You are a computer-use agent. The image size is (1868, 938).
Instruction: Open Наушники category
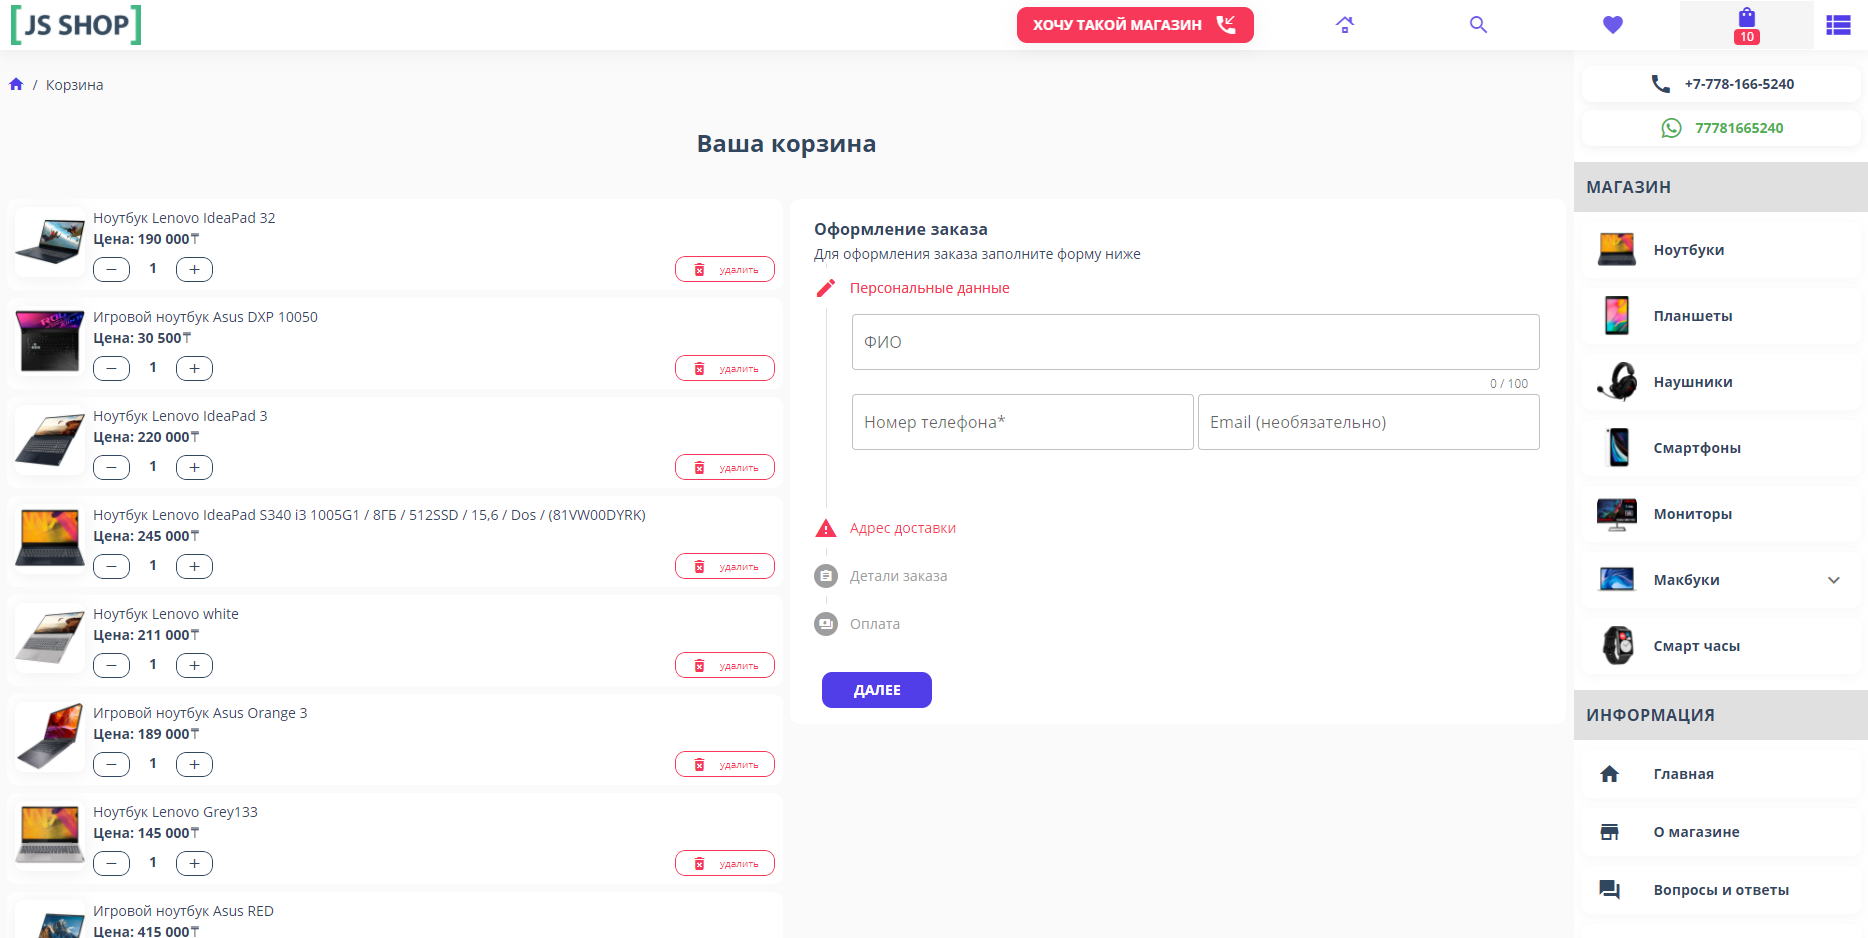coord(1721,382)
